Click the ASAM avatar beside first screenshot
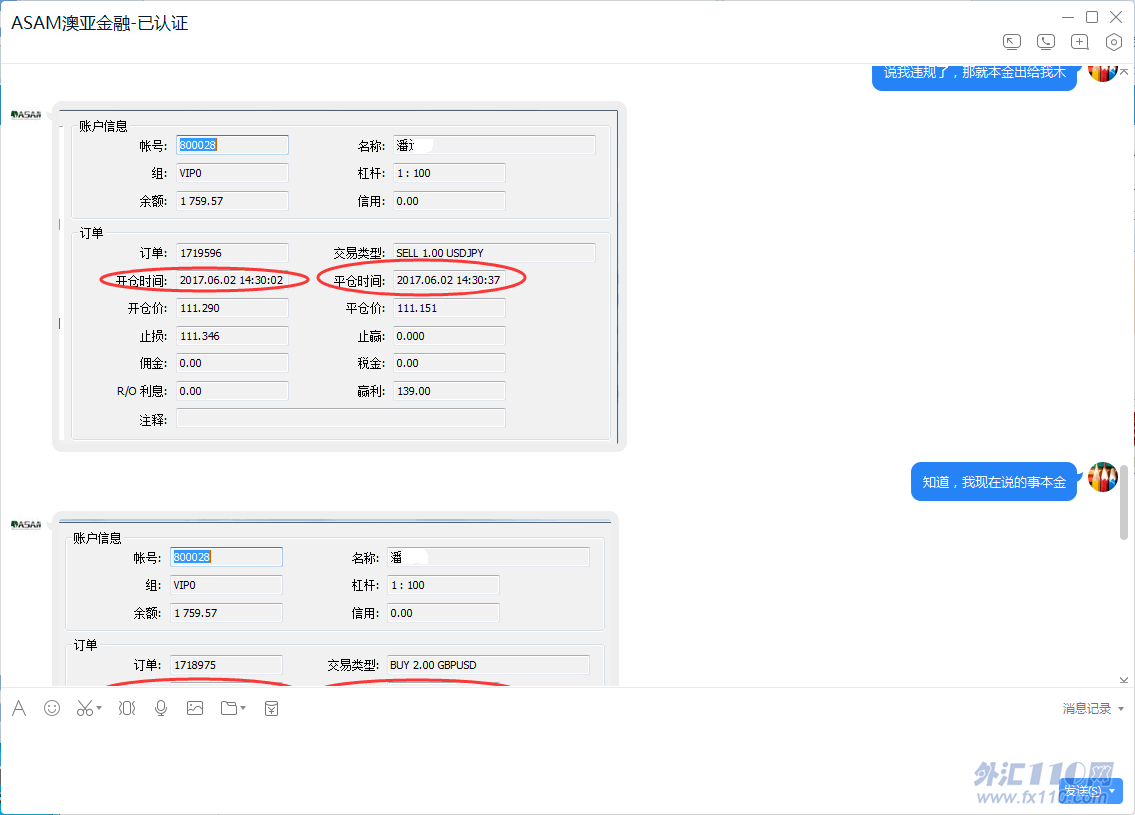 coord(26,114)
